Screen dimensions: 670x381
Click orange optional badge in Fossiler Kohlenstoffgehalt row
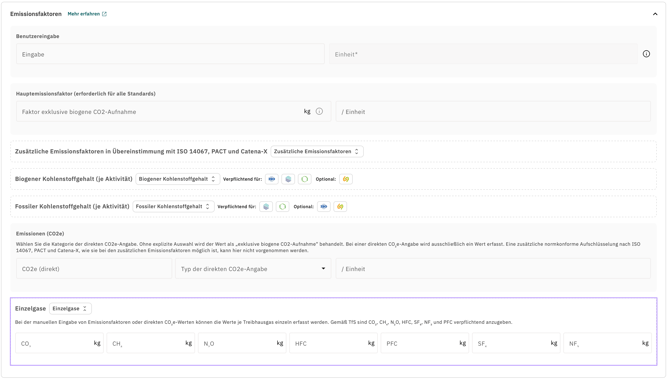pos(340,207)
